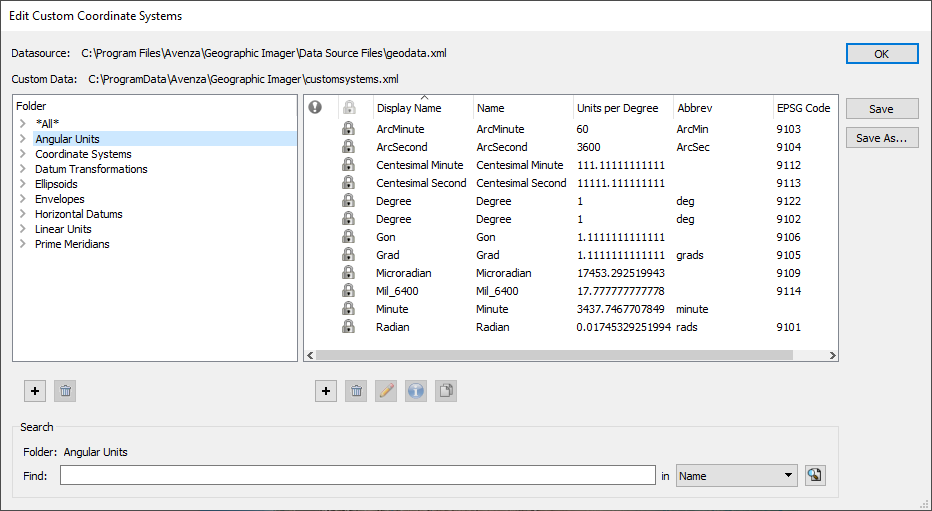932x511 pixels.
Task: Click the lock icon on Microradian row
Action: pos(348,273)
